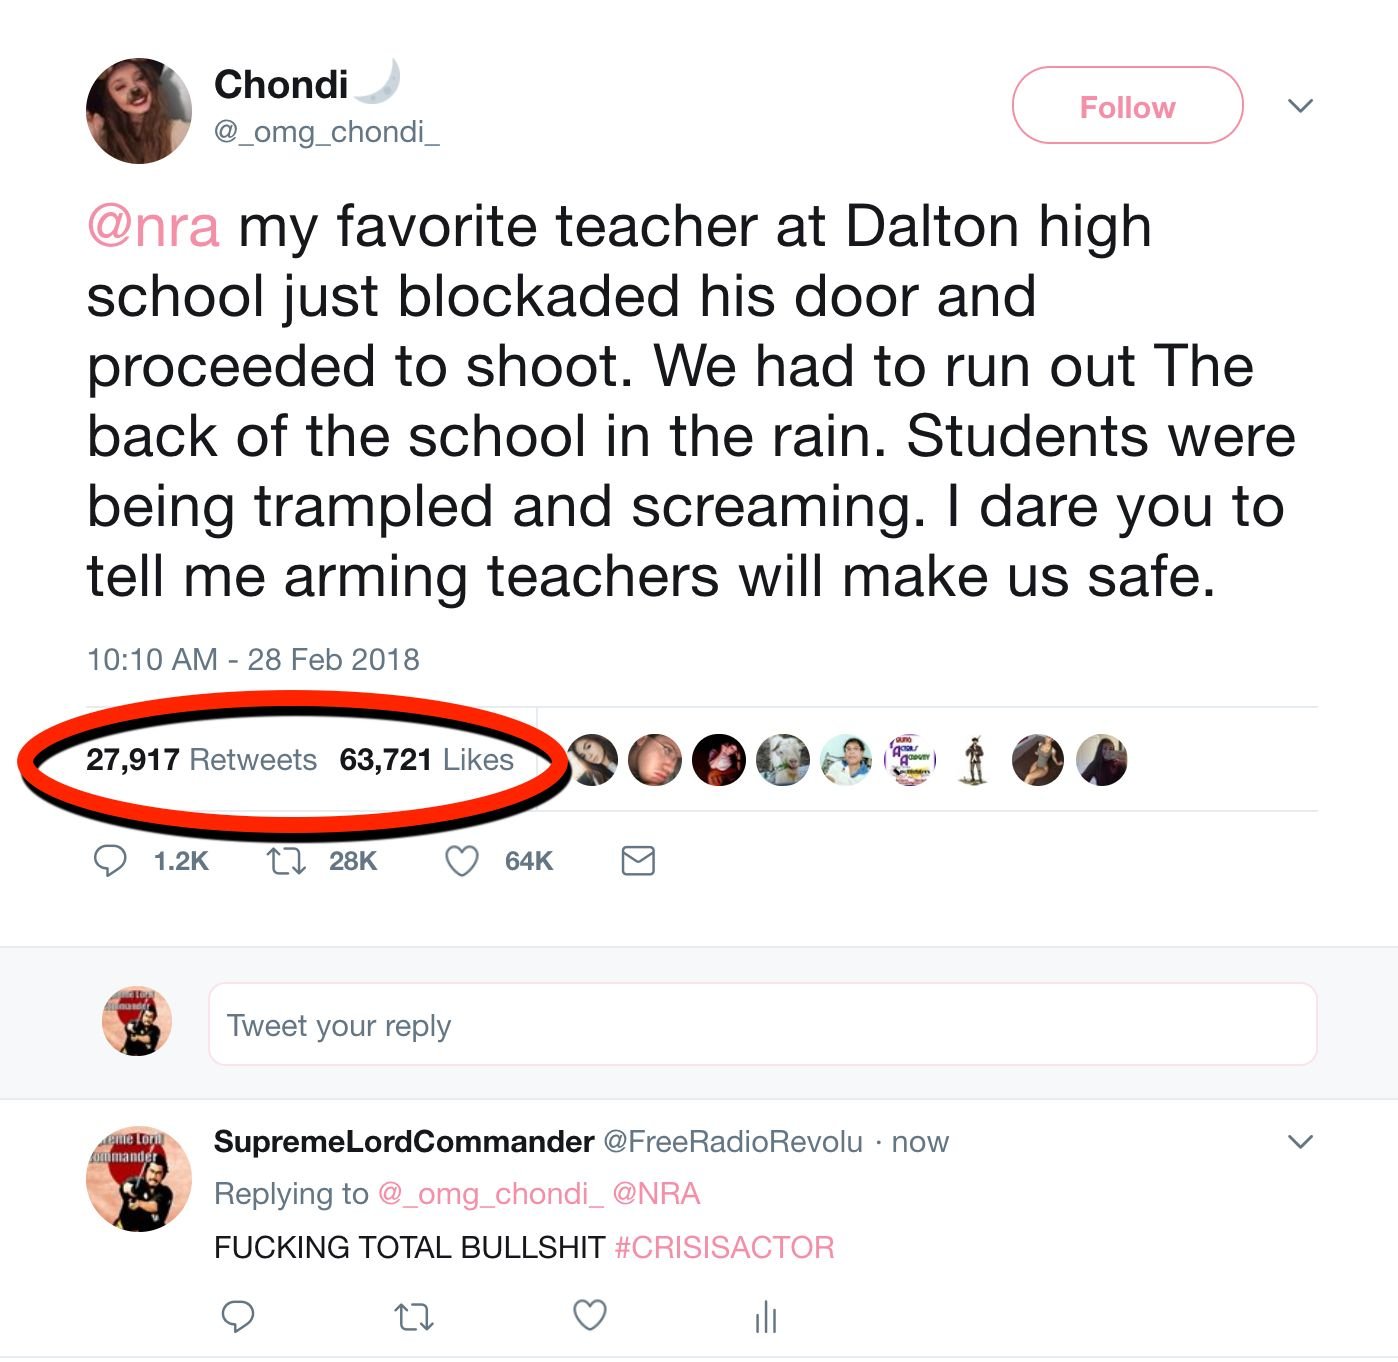The width and height of the screenshot is (1398, 1362).
Task: View the 63,721 Likes list
Action: pyautogui.click(x=426, y=760)
